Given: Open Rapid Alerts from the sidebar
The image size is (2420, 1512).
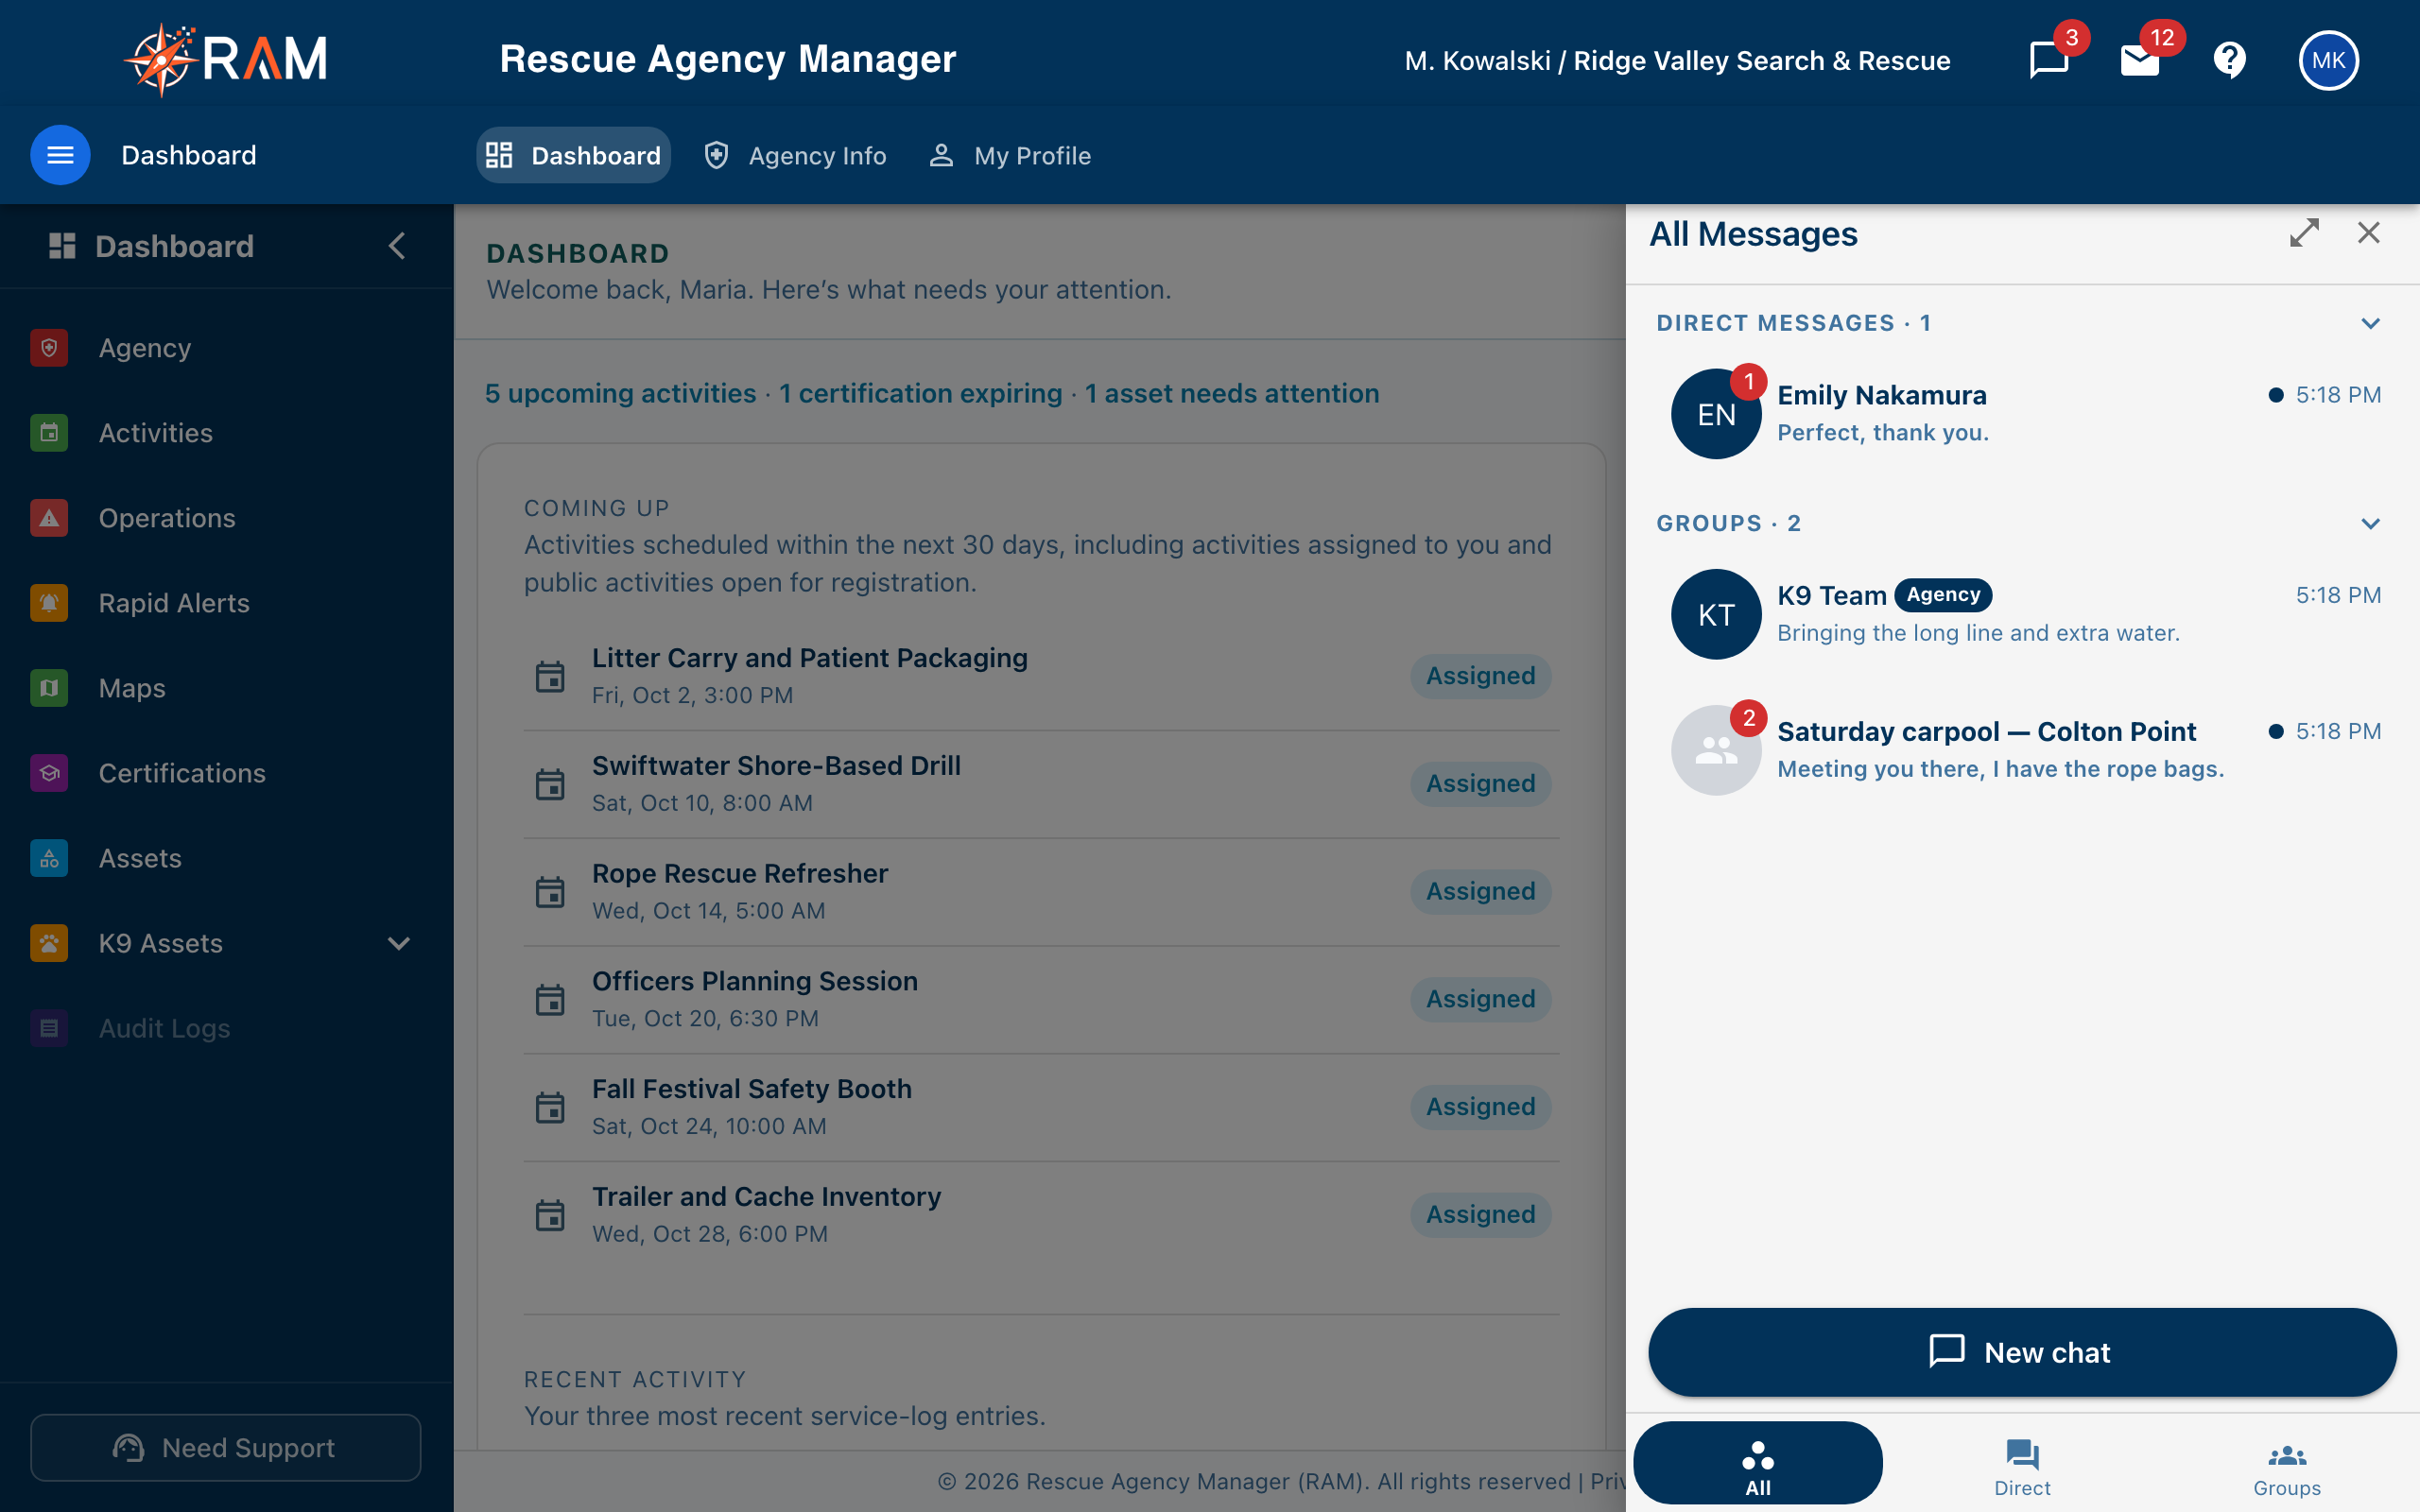Looking at the screenshot, I should (226, 603).
